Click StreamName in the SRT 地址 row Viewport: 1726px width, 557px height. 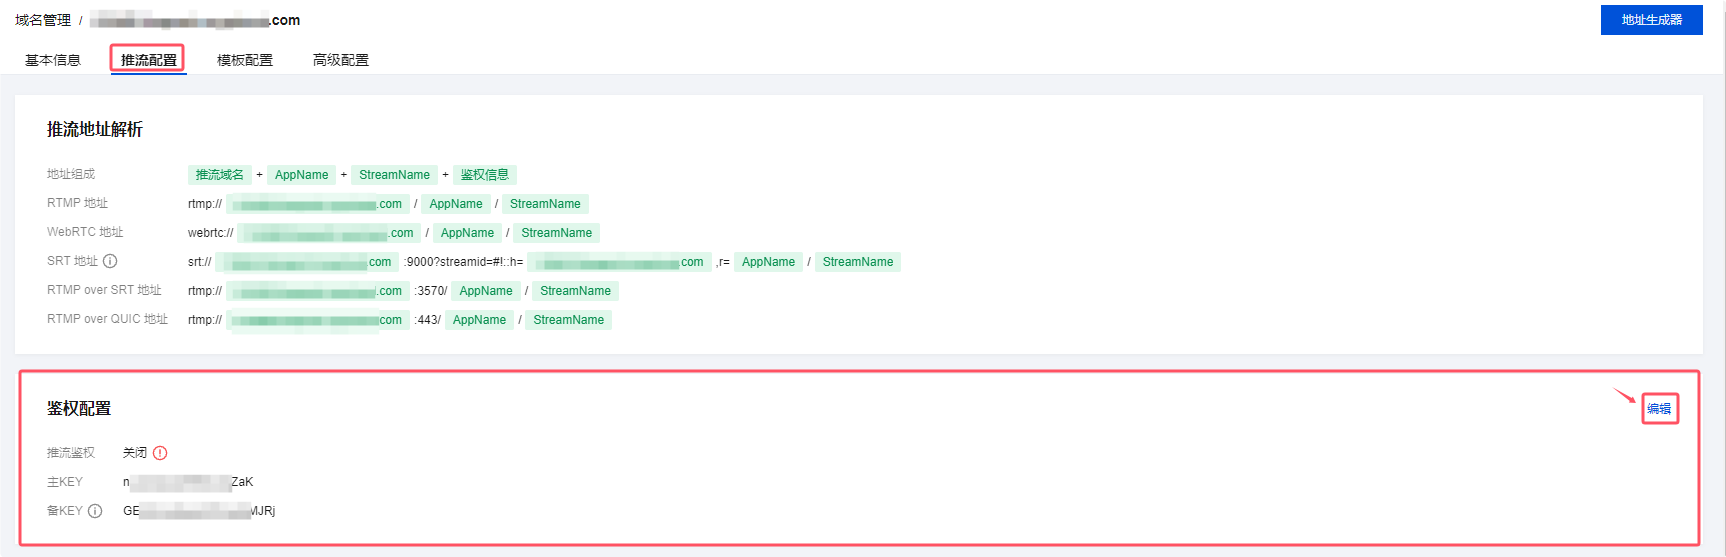click(858, 262)
